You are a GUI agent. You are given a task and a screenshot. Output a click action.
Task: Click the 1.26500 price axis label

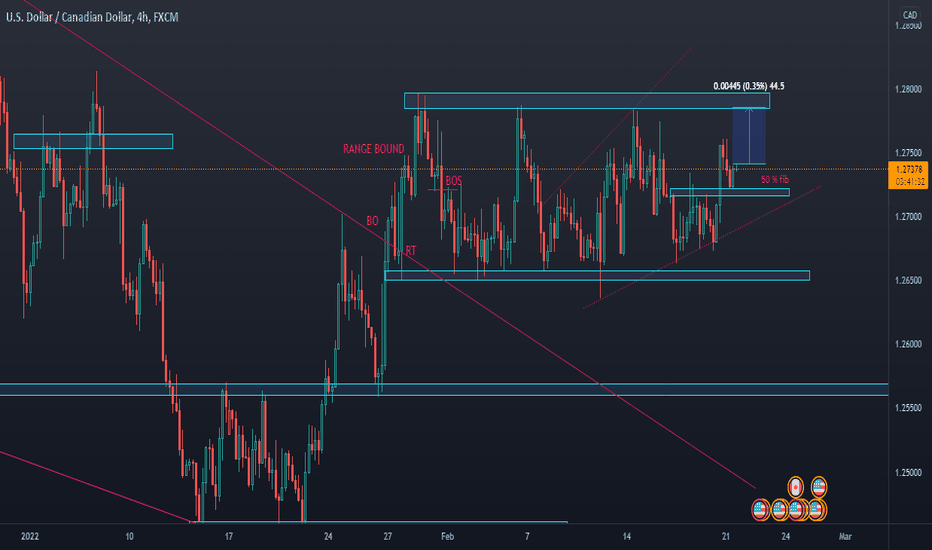[x=908, y=280]
